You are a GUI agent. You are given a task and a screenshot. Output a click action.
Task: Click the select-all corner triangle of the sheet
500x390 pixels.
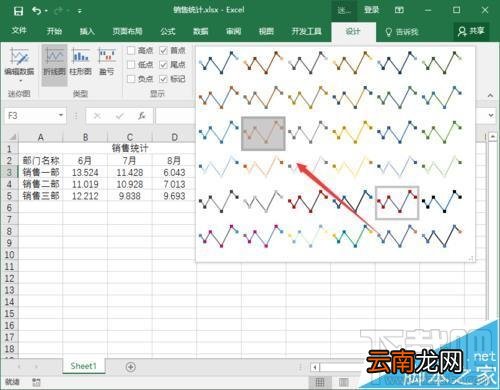[x=12, y=137]
